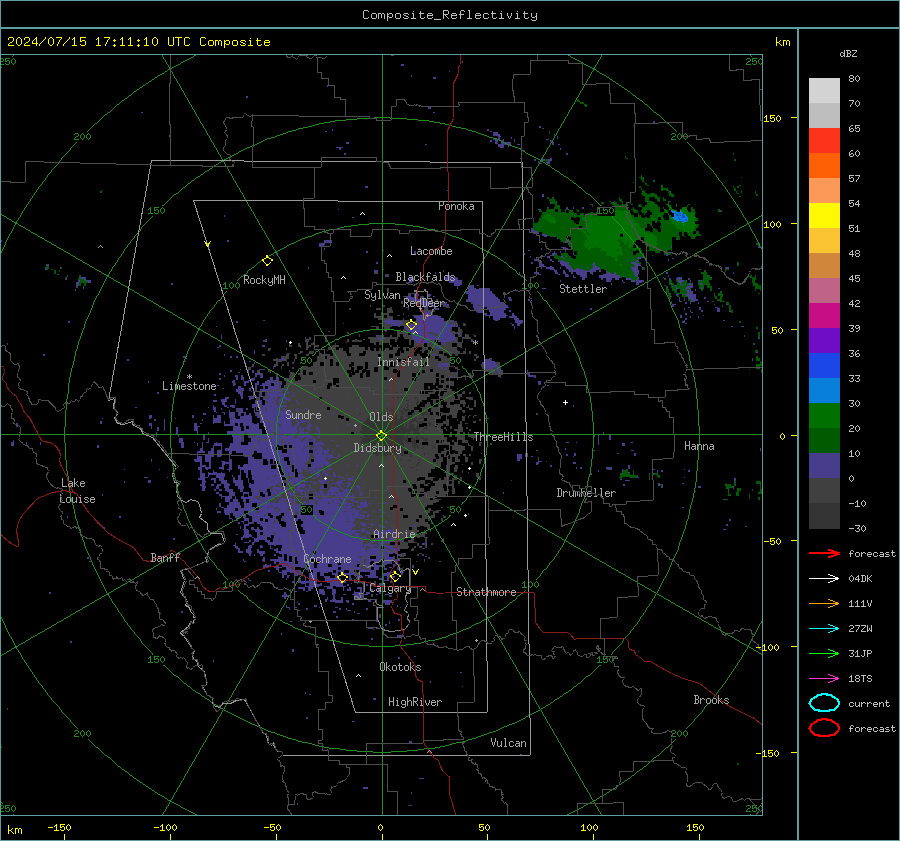
Task: Click the cyan 27ZW arrow in the legend
Action: click(x=824, y=629)
